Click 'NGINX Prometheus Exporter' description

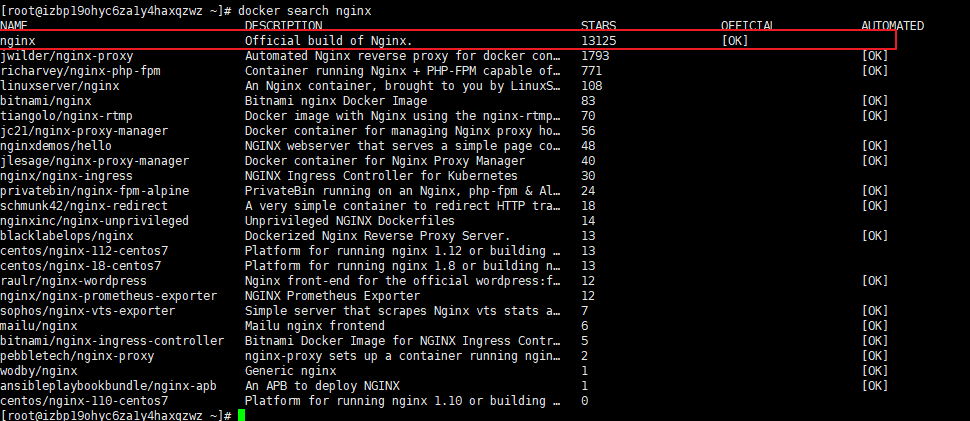point(332,296)
